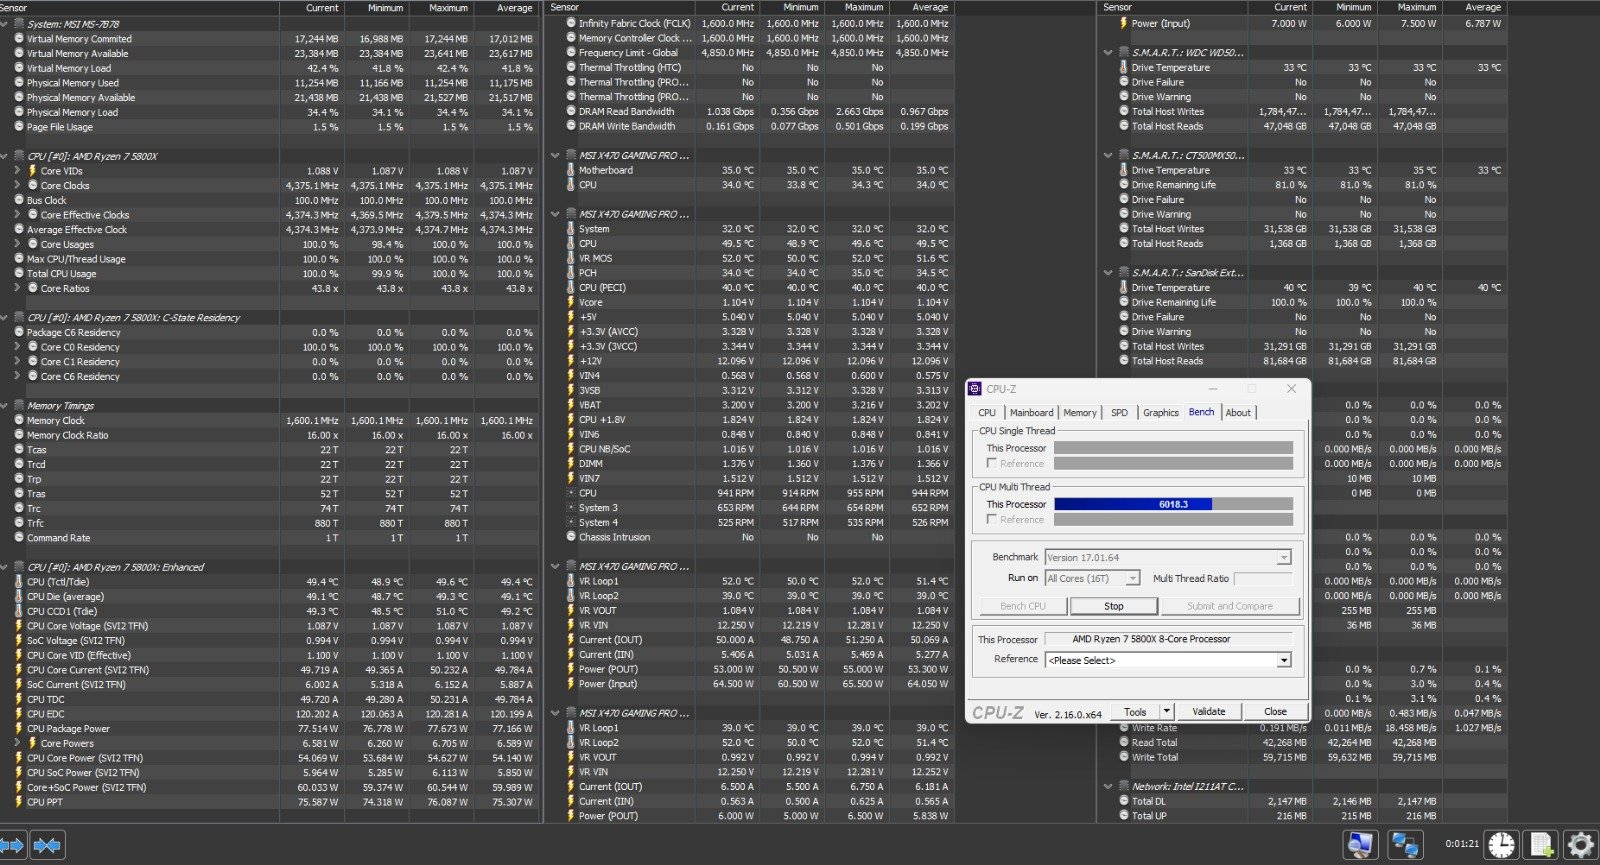This screenshot has width=1600, height=865.
Task: Switch to the SPD tab
Action: coord(1119,413)
